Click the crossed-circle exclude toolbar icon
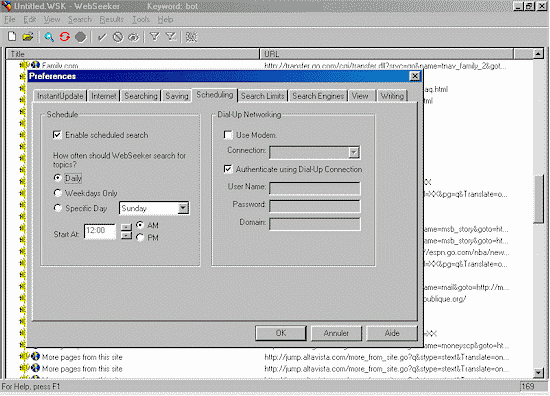 click(x=118, y=37)
